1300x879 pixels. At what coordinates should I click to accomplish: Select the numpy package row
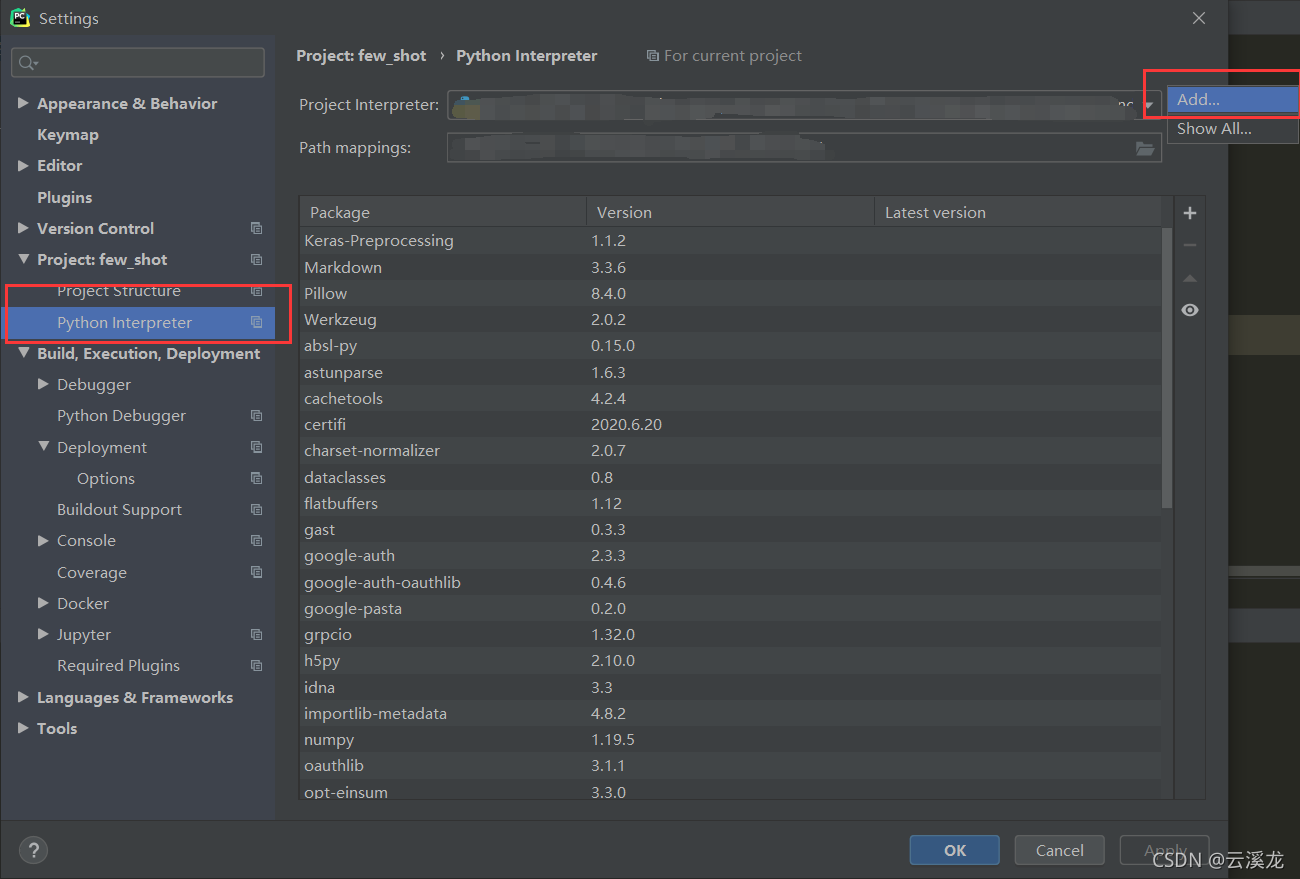[x=731, y=739]
